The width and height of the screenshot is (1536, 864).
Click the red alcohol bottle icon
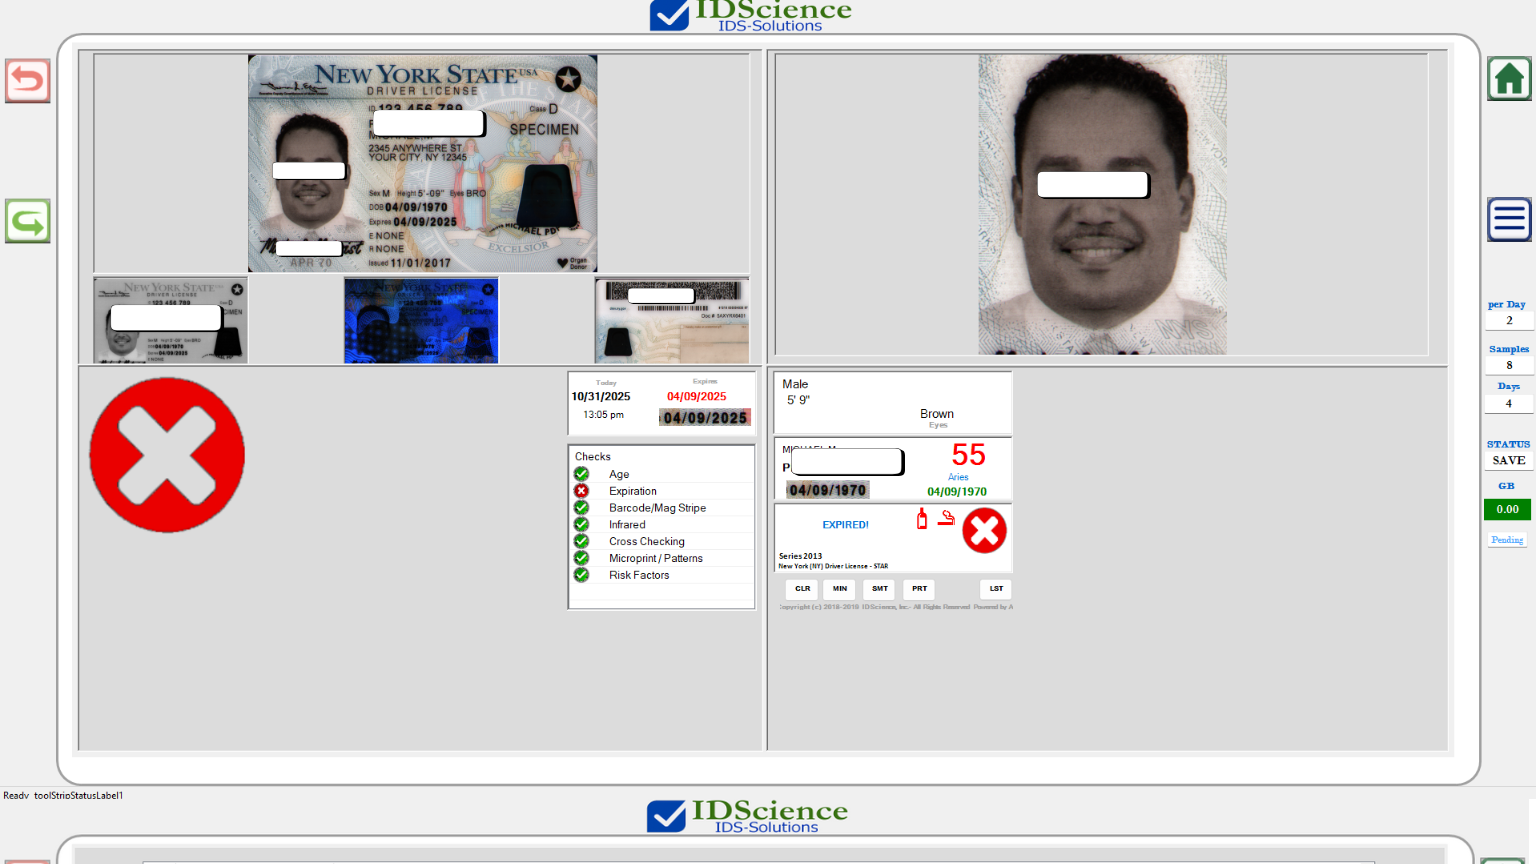922,518
